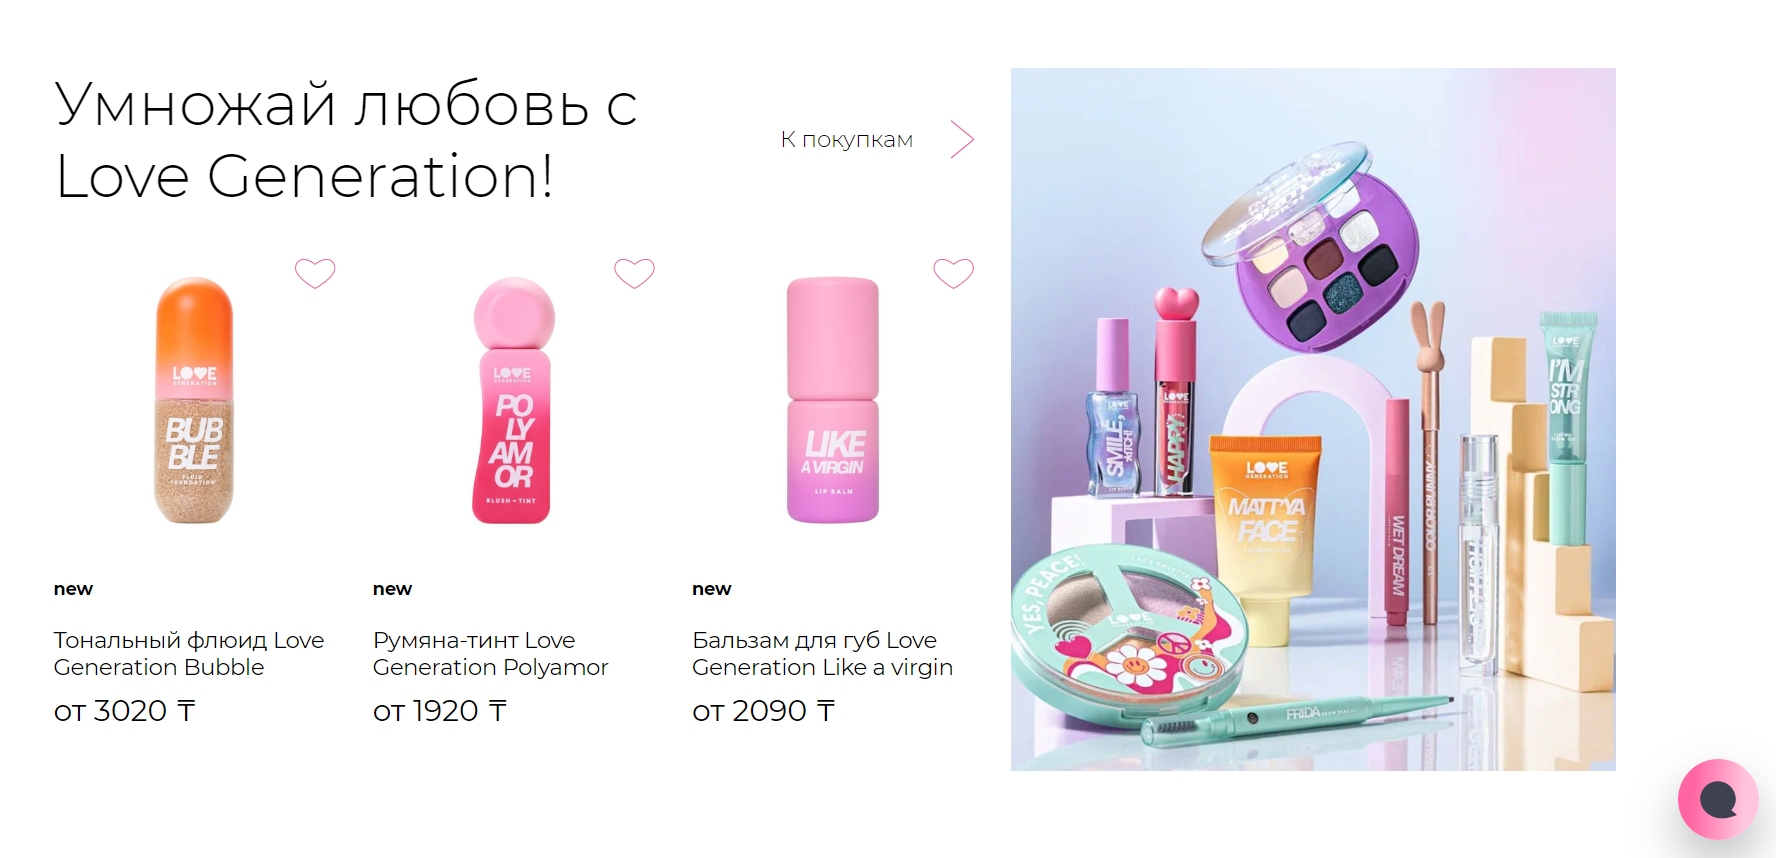Click the new label above Bubble foundation
Viewport: 1776px width, 858px height.
[x=73, y=589]
